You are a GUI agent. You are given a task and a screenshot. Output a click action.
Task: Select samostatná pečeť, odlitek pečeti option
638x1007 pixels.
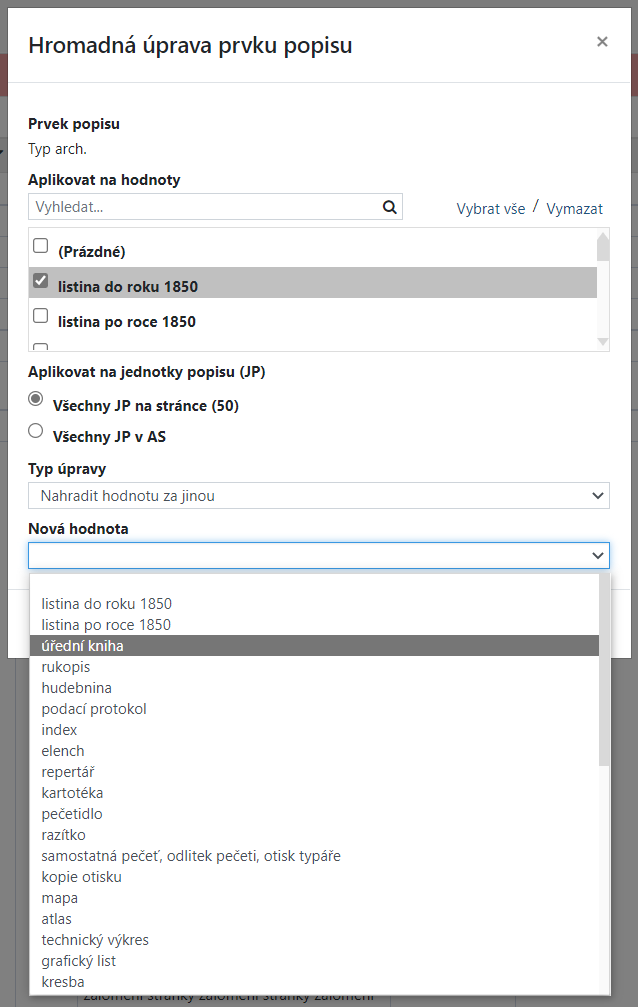pos(191,856)
